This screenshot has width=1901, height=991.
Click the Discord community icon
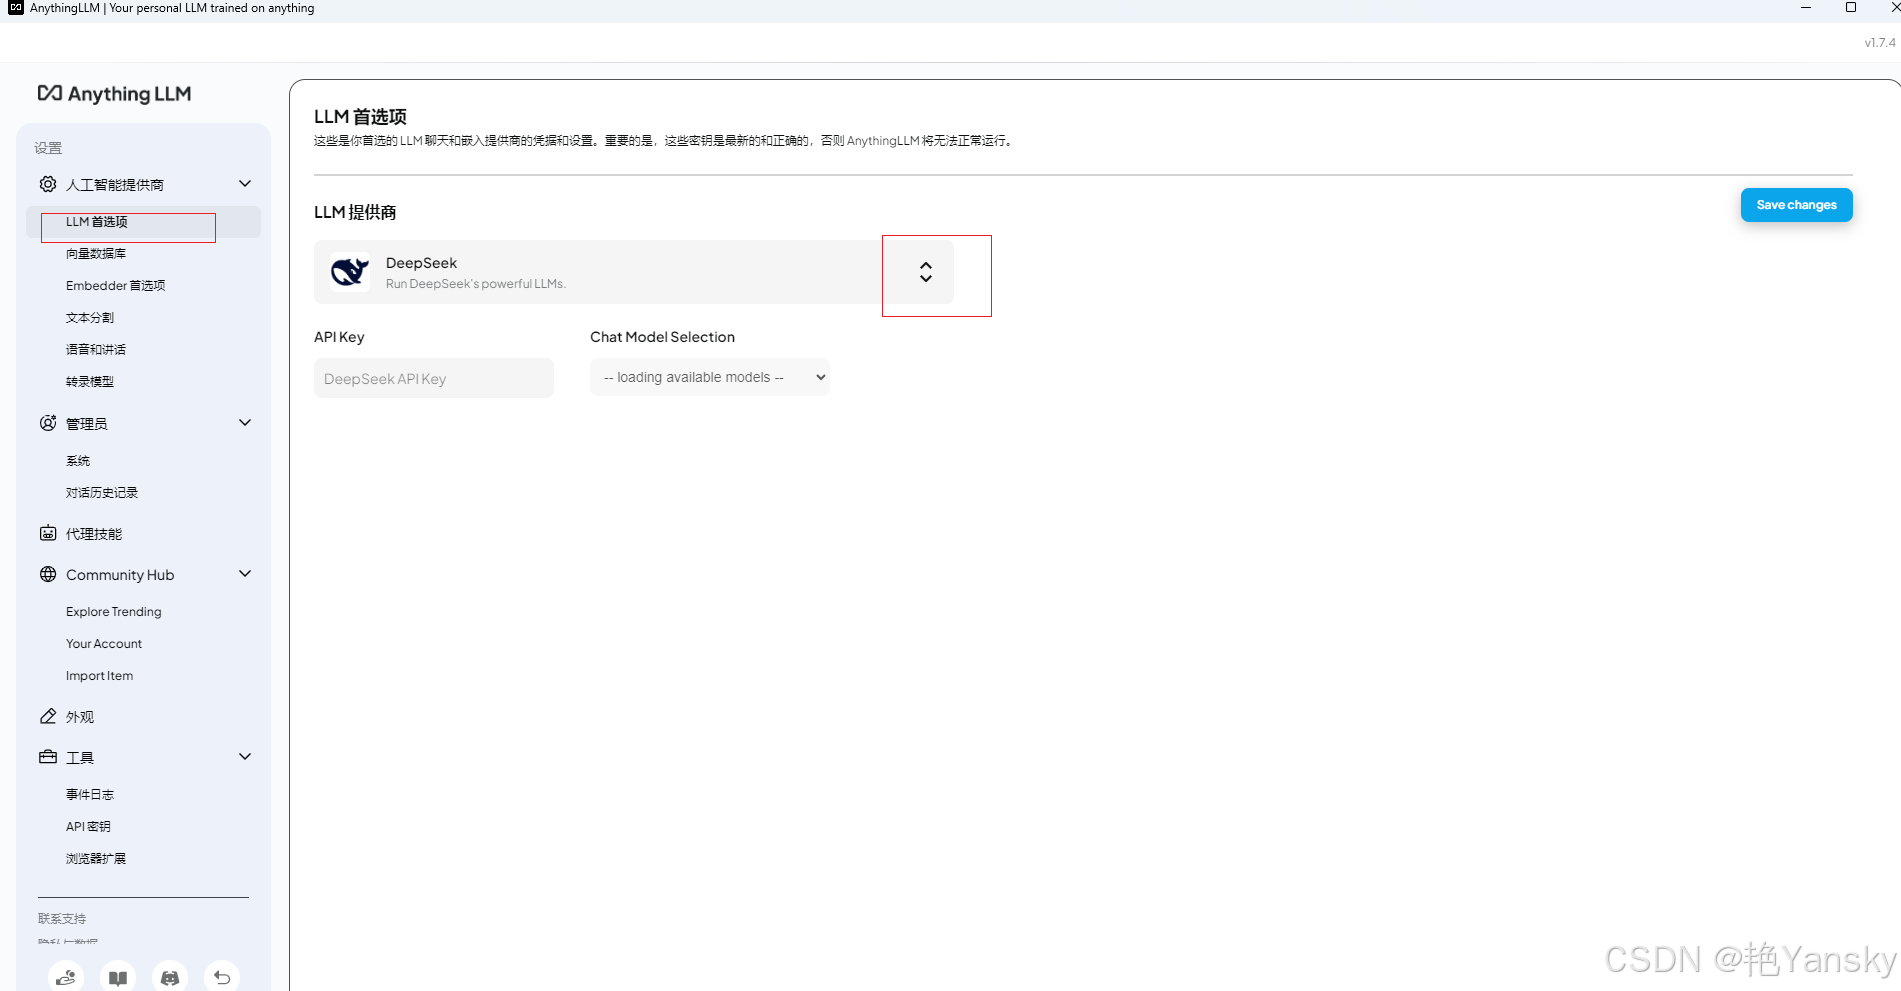169,977
